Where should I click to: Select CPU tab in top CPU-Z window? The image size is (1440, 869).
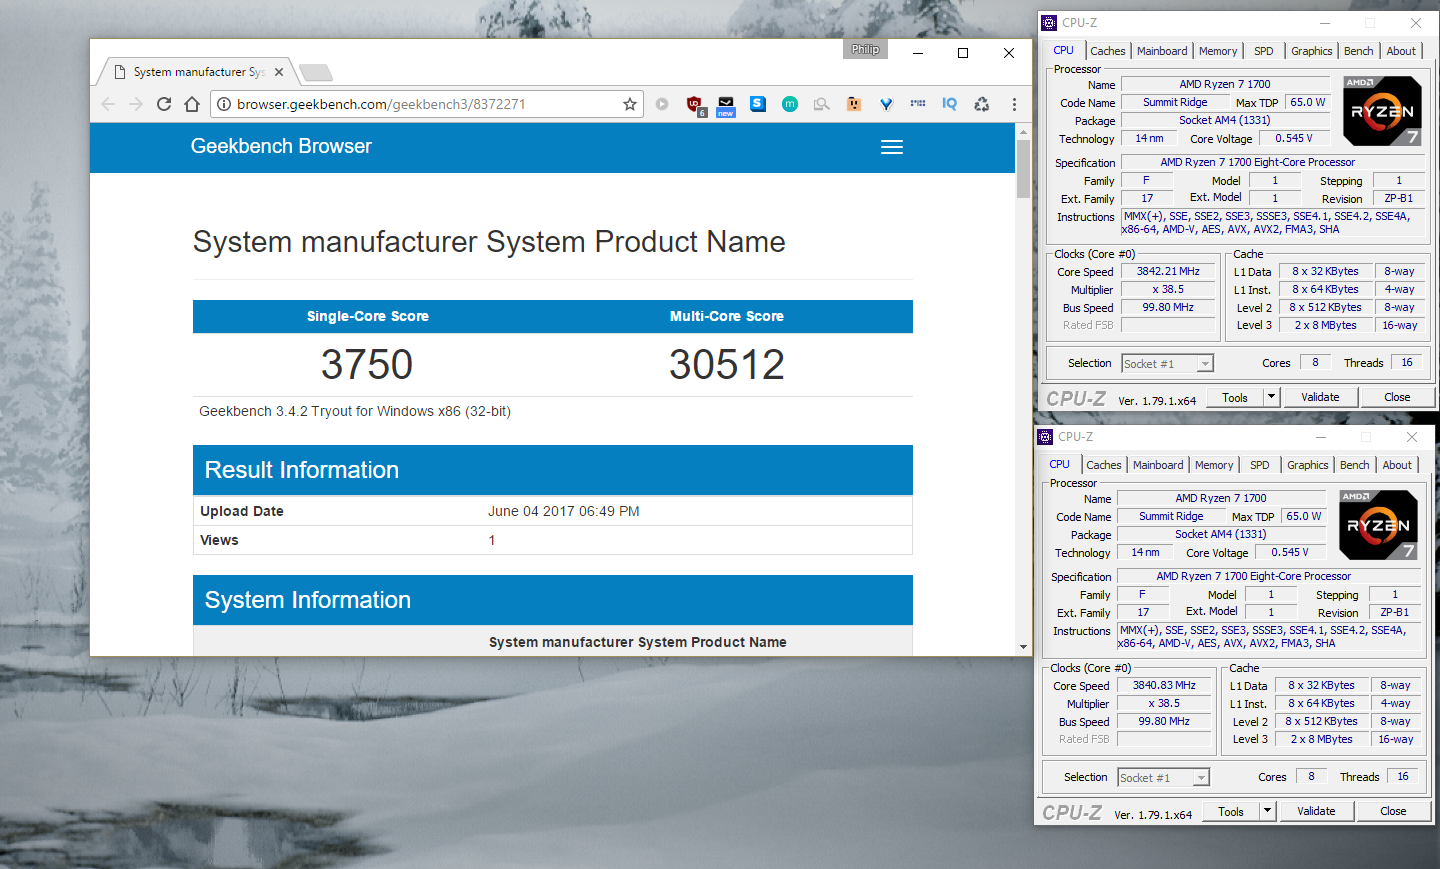pos(1064,50)
